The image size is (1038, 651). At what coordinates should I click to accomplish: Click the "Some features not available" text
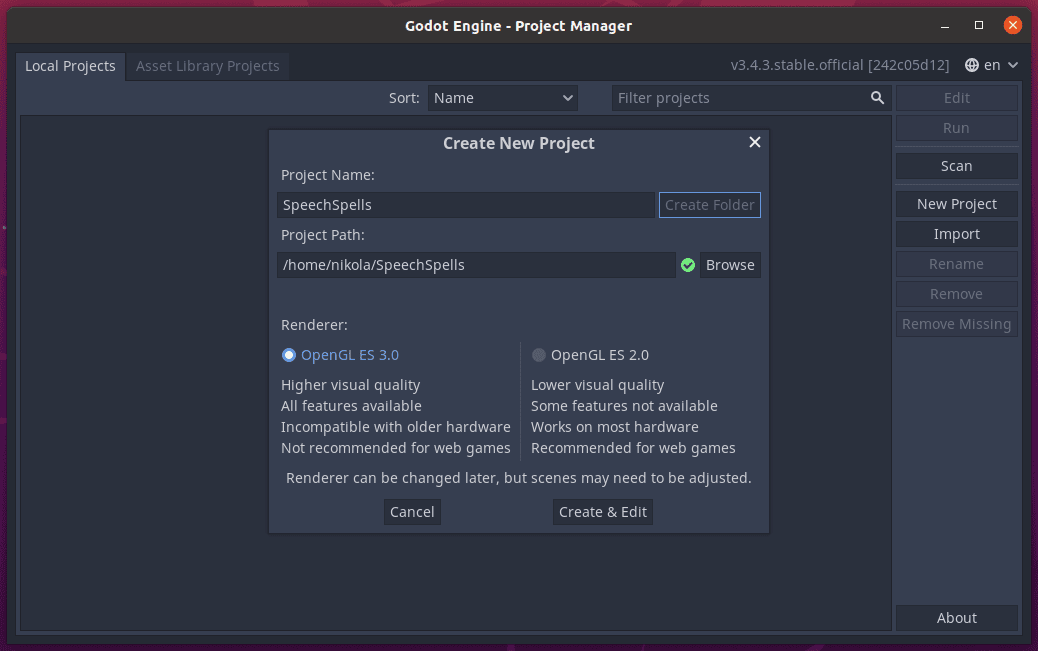(624, 406)
